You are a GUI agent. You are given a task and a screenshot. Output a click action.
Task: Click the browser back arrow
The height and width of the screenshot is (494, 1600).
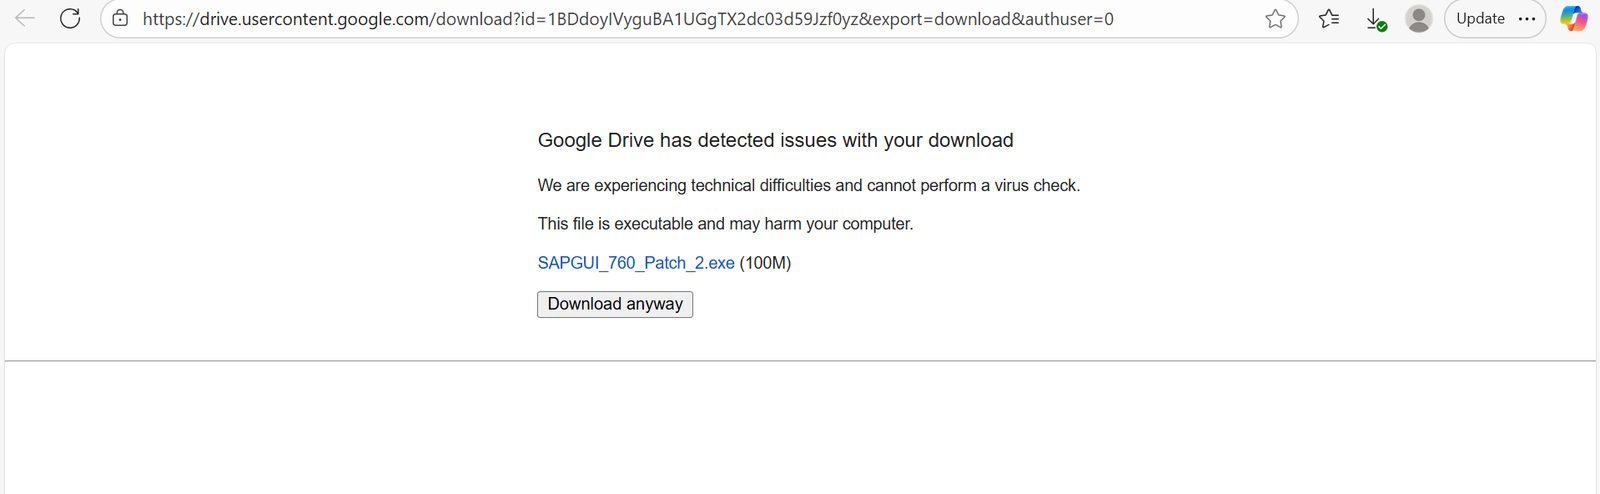click(x=25, y=18)
